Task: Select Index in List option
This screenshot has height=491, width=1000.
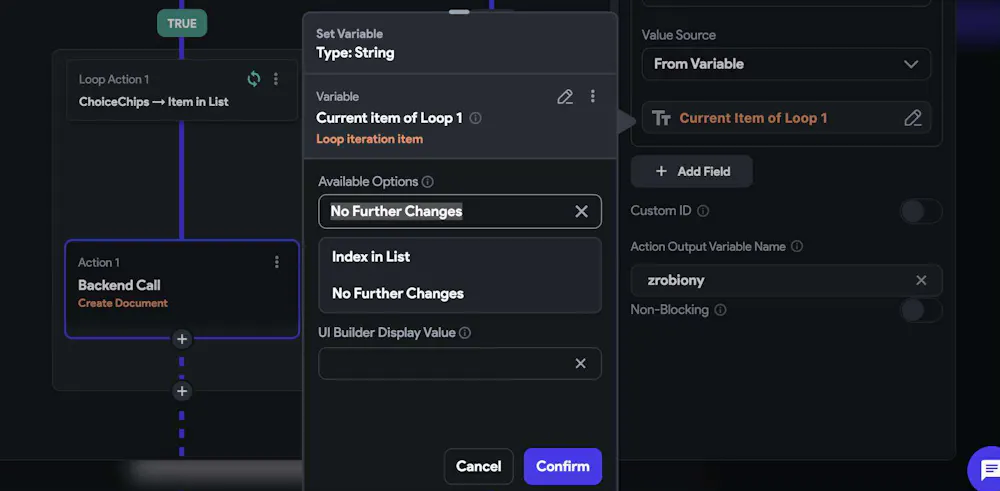Action: (x=371, y=256)
